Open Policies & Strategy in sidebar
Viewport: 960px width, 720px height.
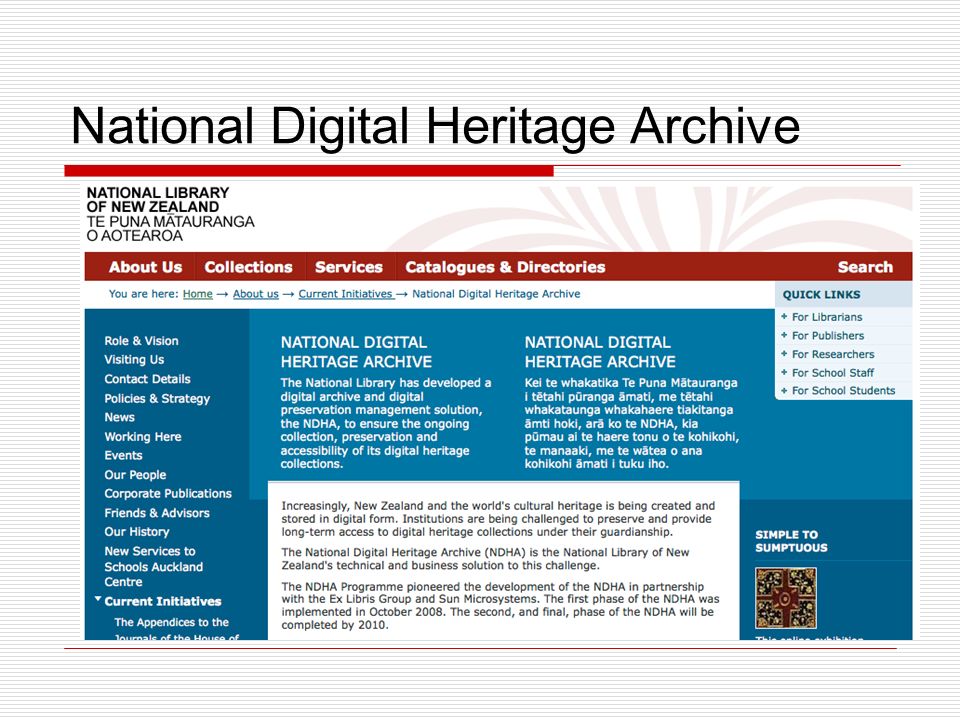click(157, 399)
